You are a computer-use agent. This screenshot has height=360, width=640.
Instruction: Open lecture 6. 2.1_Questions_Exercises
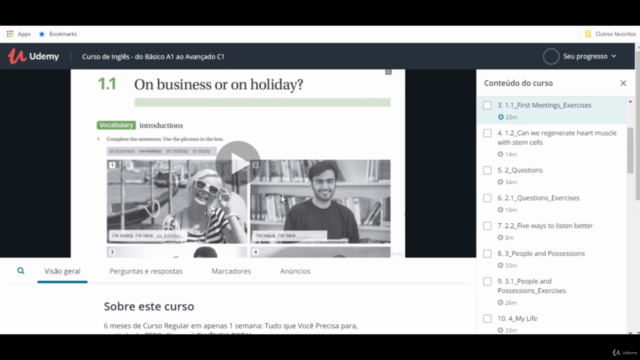(538, 198)
